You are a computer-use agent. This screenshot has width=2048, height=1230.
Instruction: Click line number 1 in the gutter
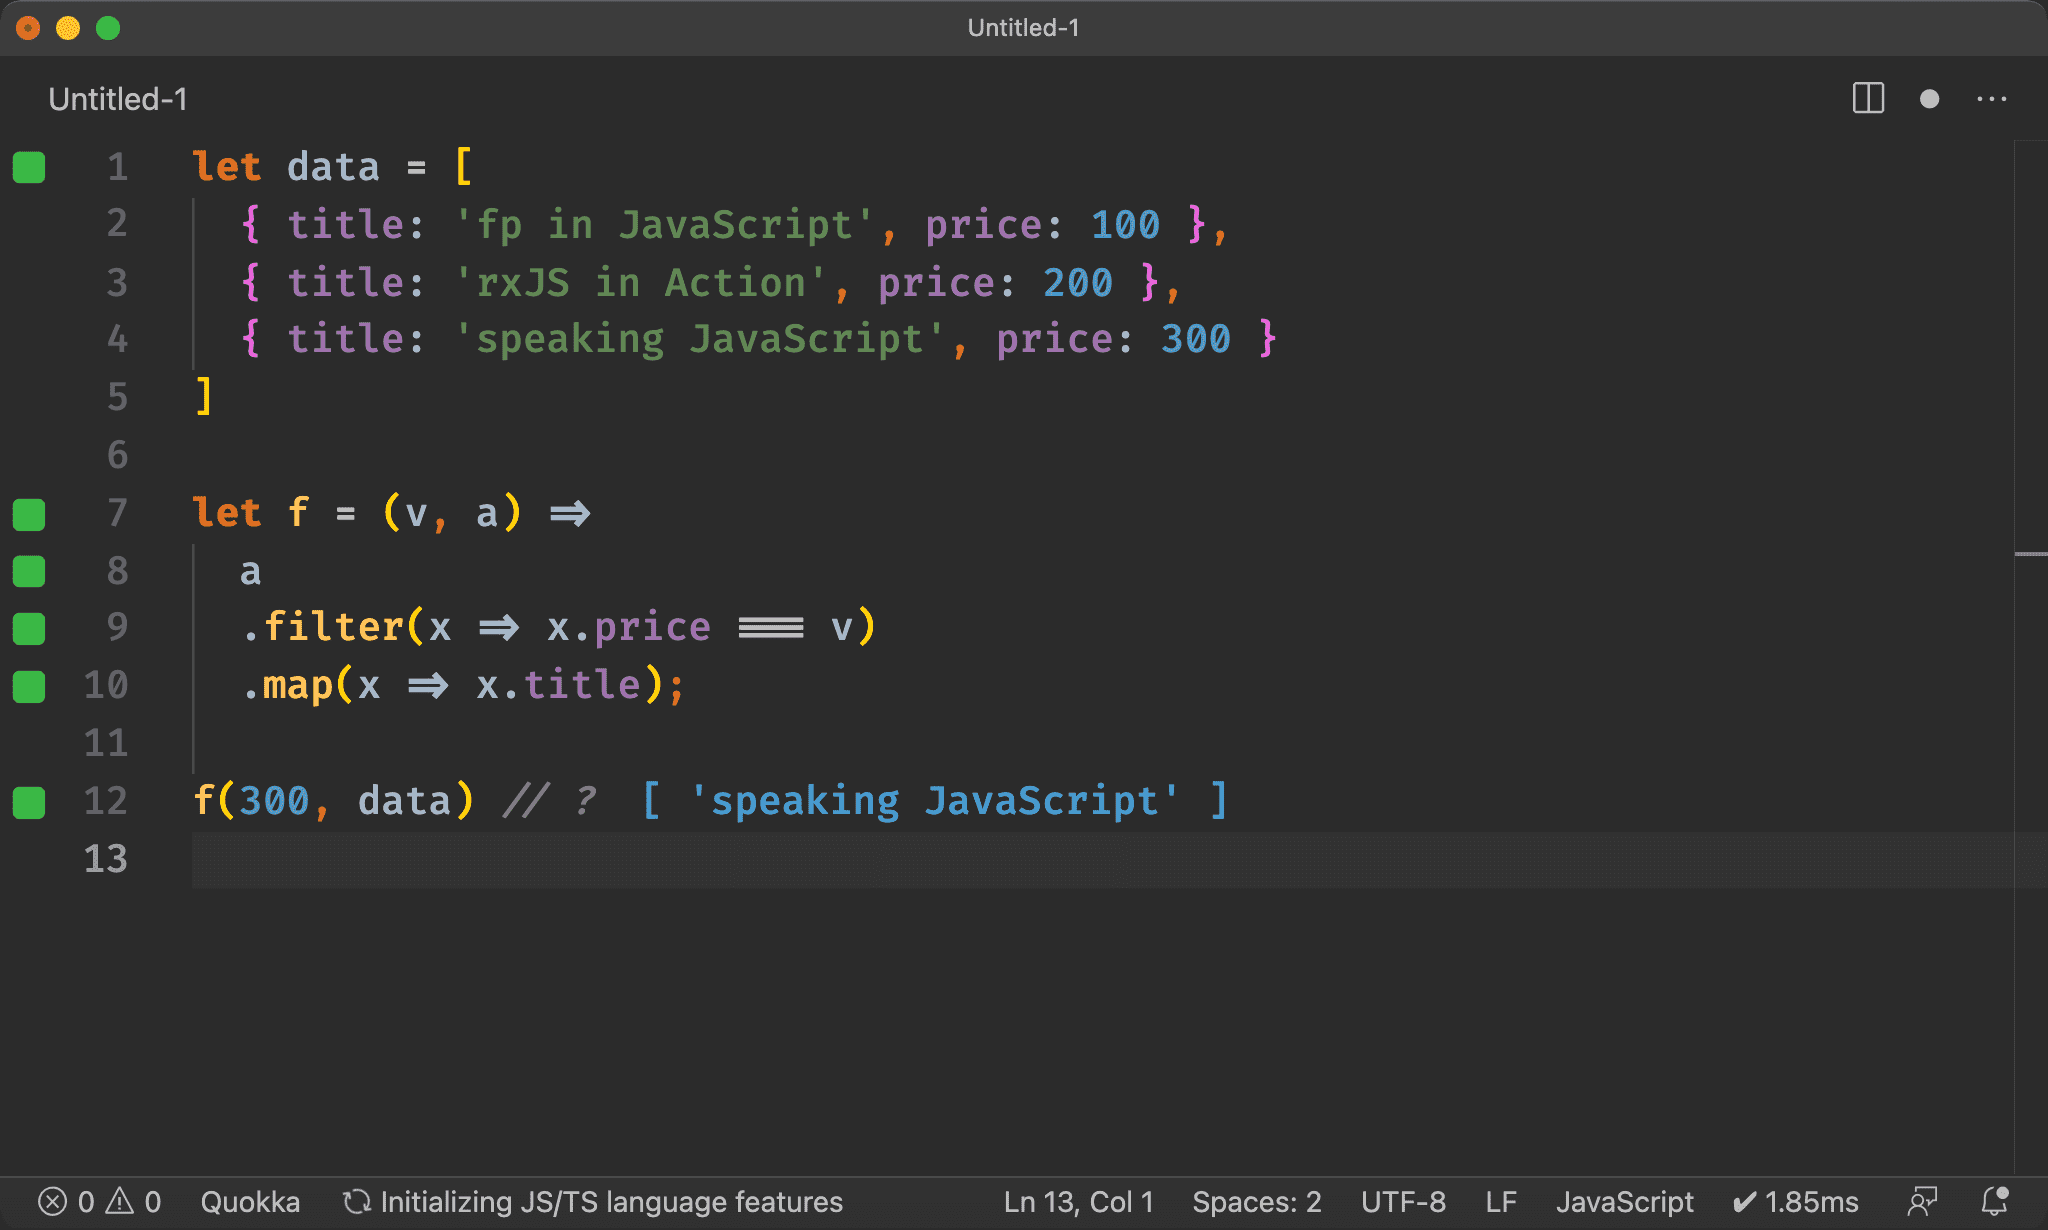click(118, 166)
